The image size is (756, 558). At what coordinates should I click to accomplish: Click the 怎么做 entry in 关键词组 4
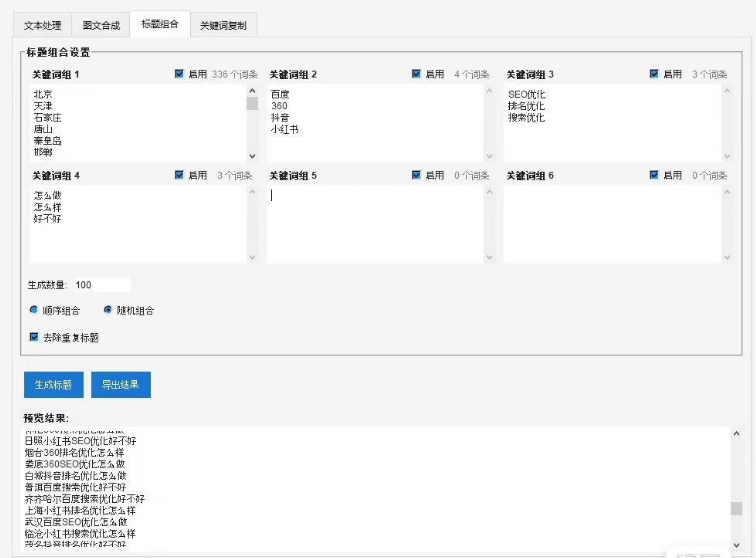(47, 195)
